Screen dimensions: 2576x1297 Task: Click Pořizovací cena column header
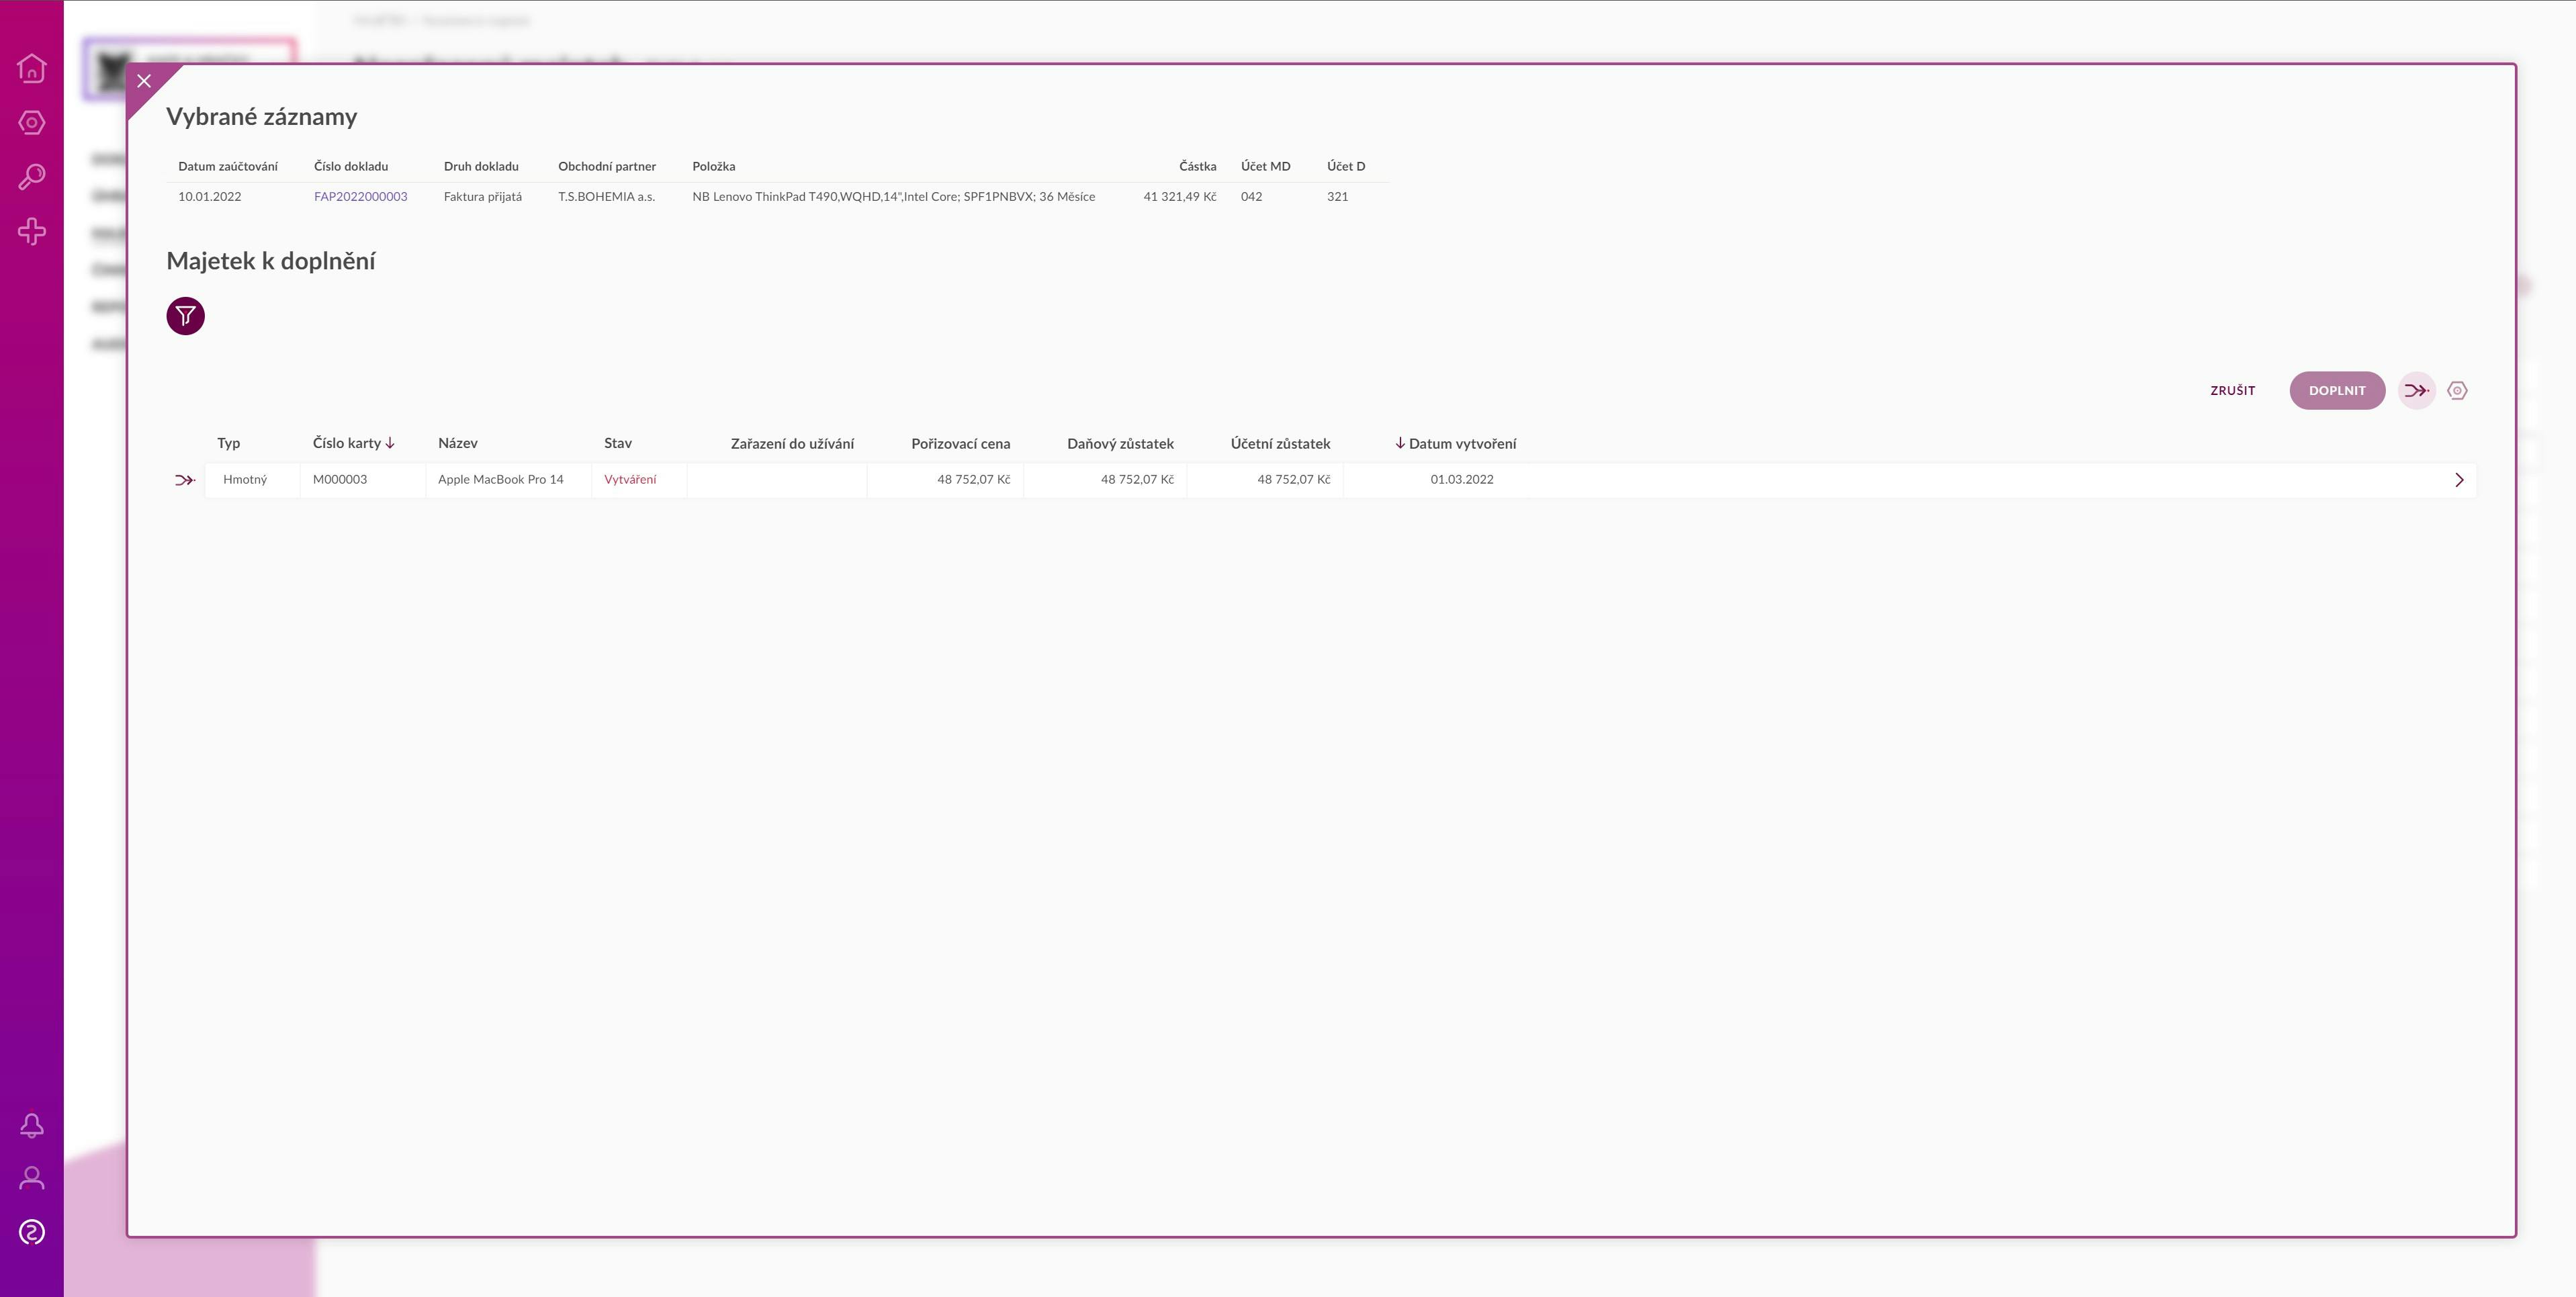960,443
